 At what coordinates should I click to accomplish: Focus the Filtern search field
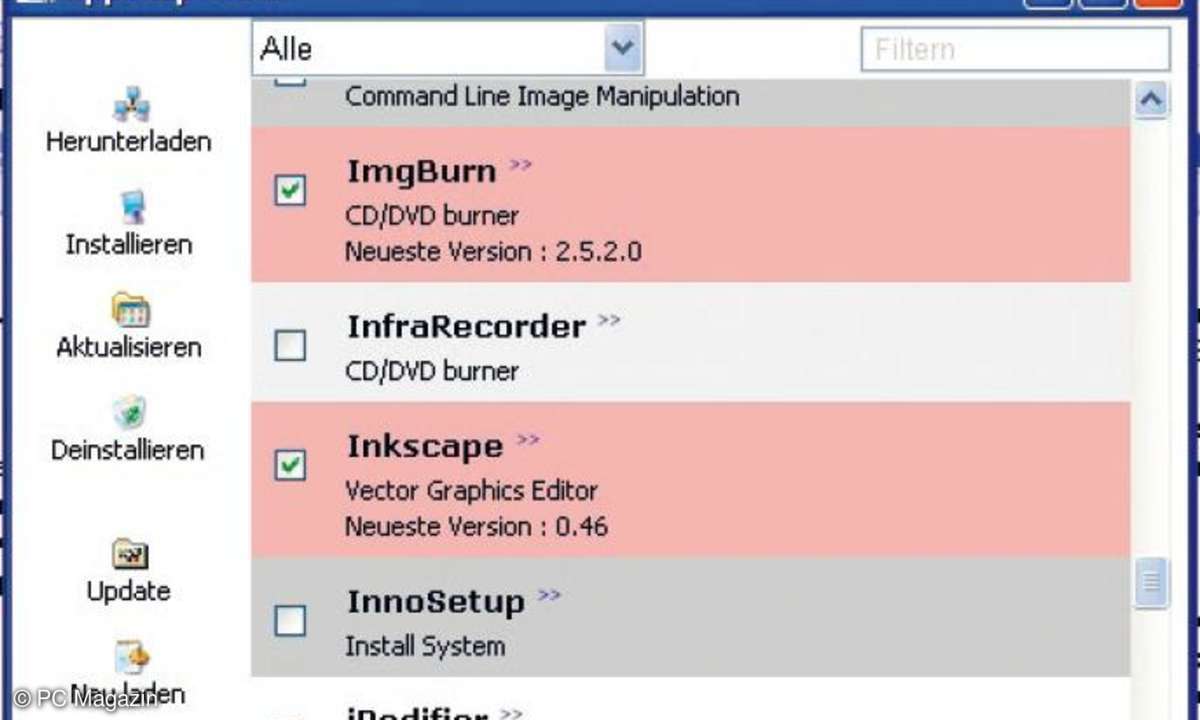1015,49
